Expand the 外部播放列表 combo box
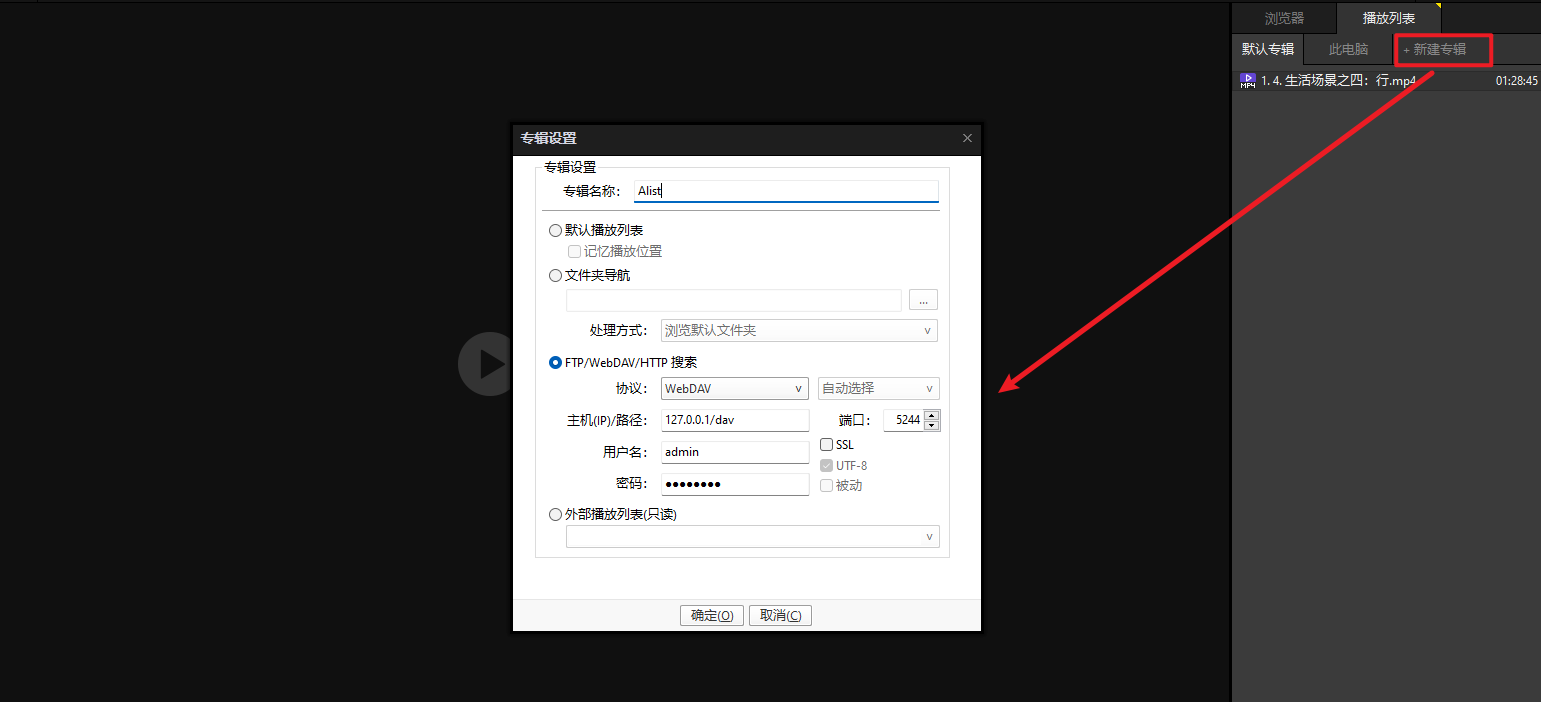 coord(752,537)
